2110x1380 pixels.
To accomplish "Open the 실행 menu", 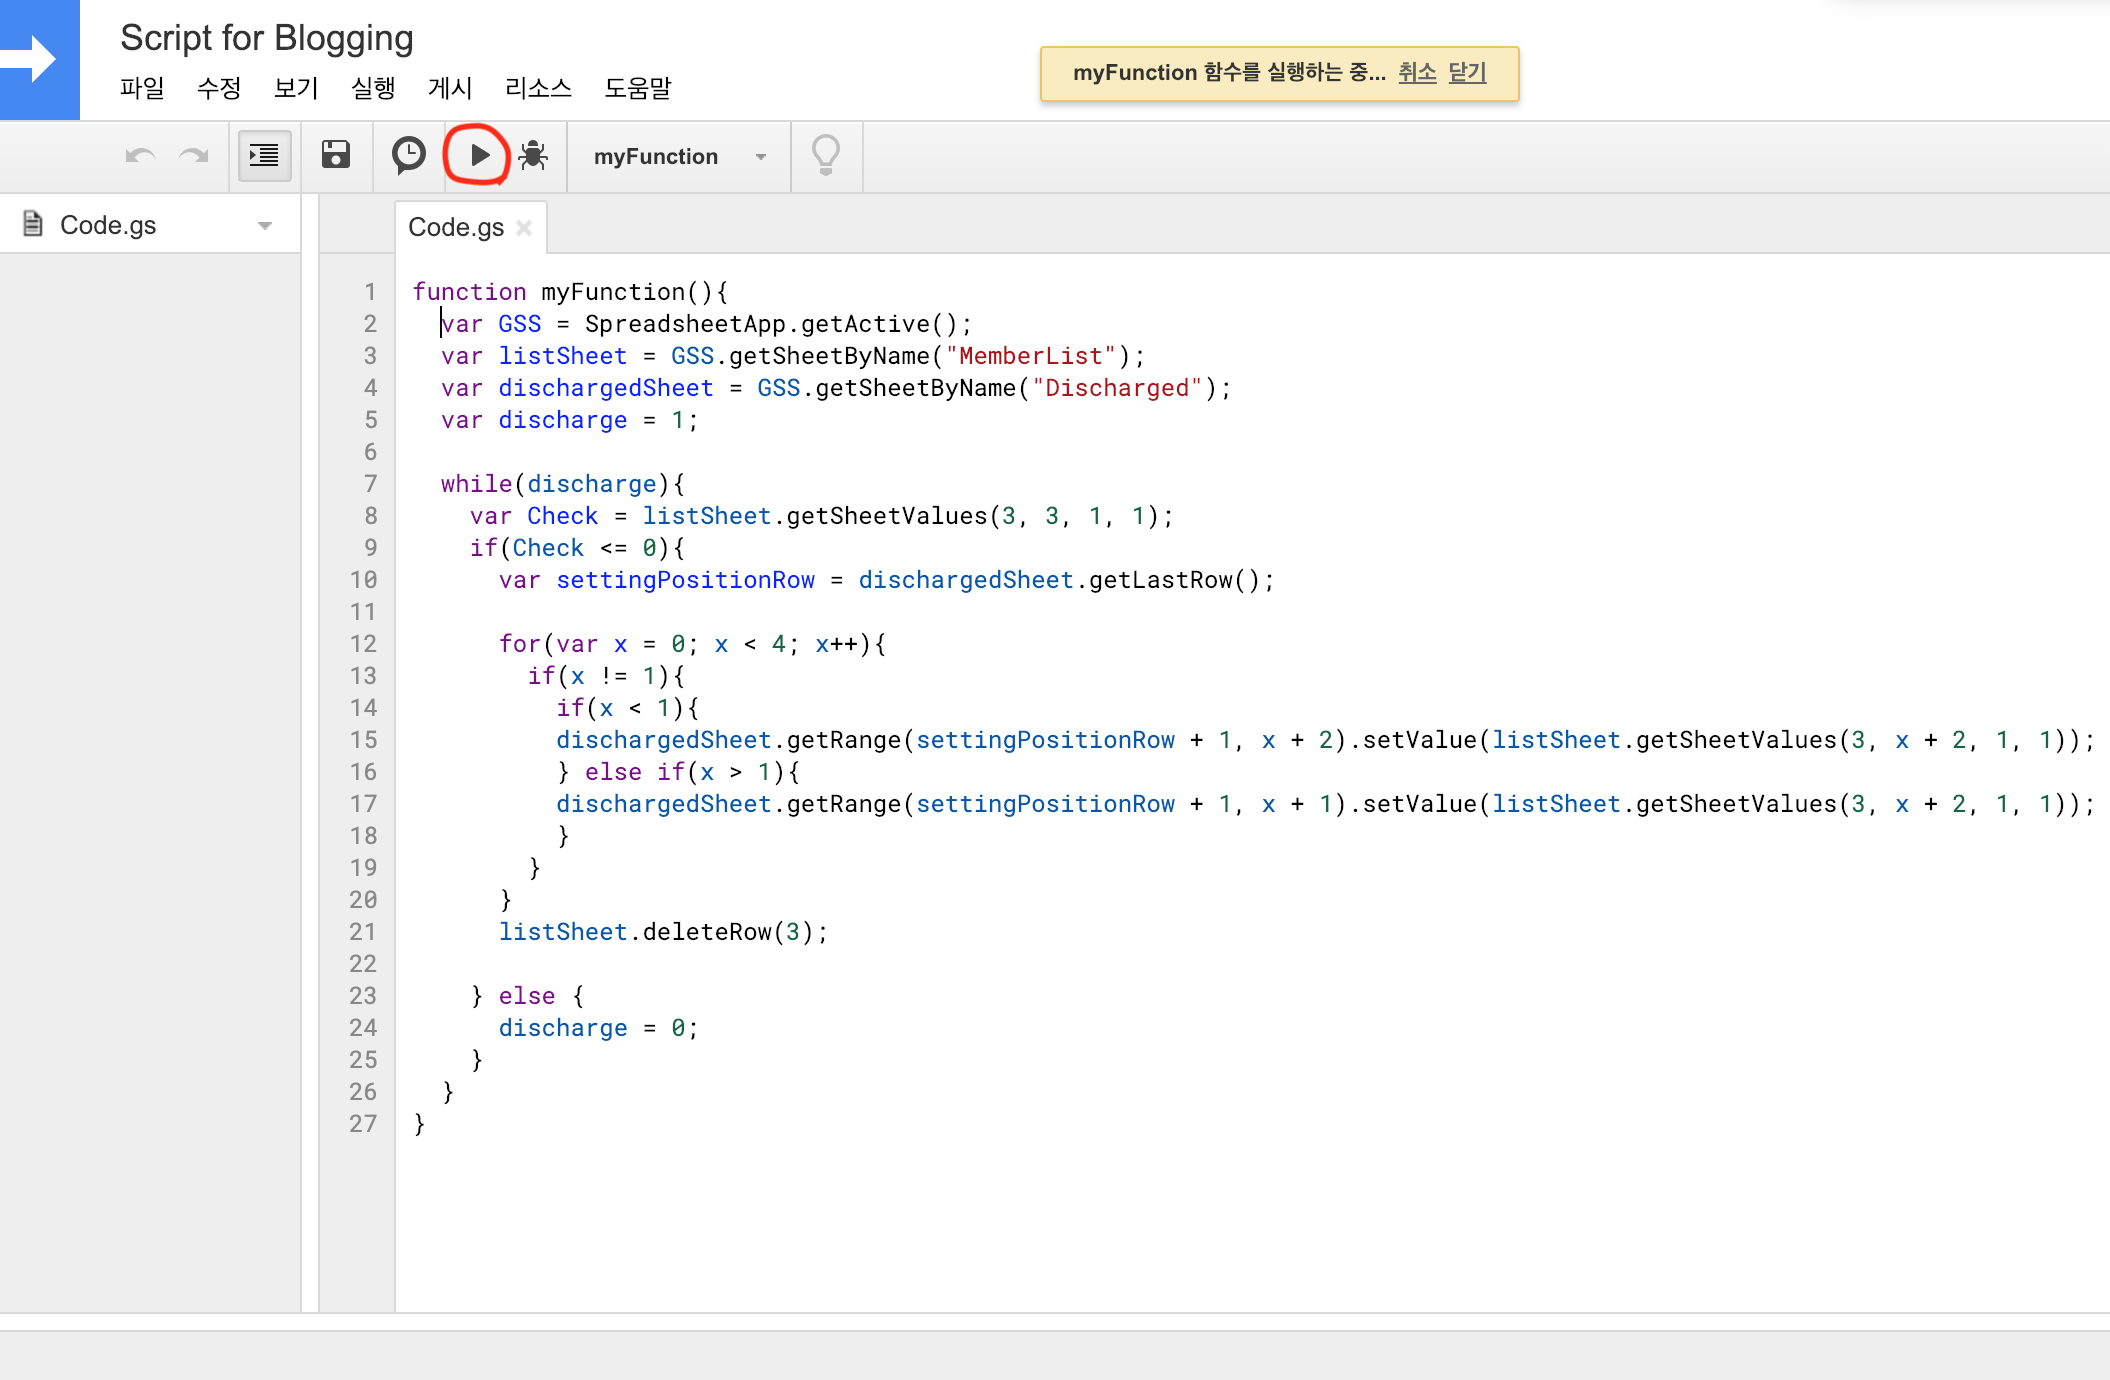I will [373, 88].
